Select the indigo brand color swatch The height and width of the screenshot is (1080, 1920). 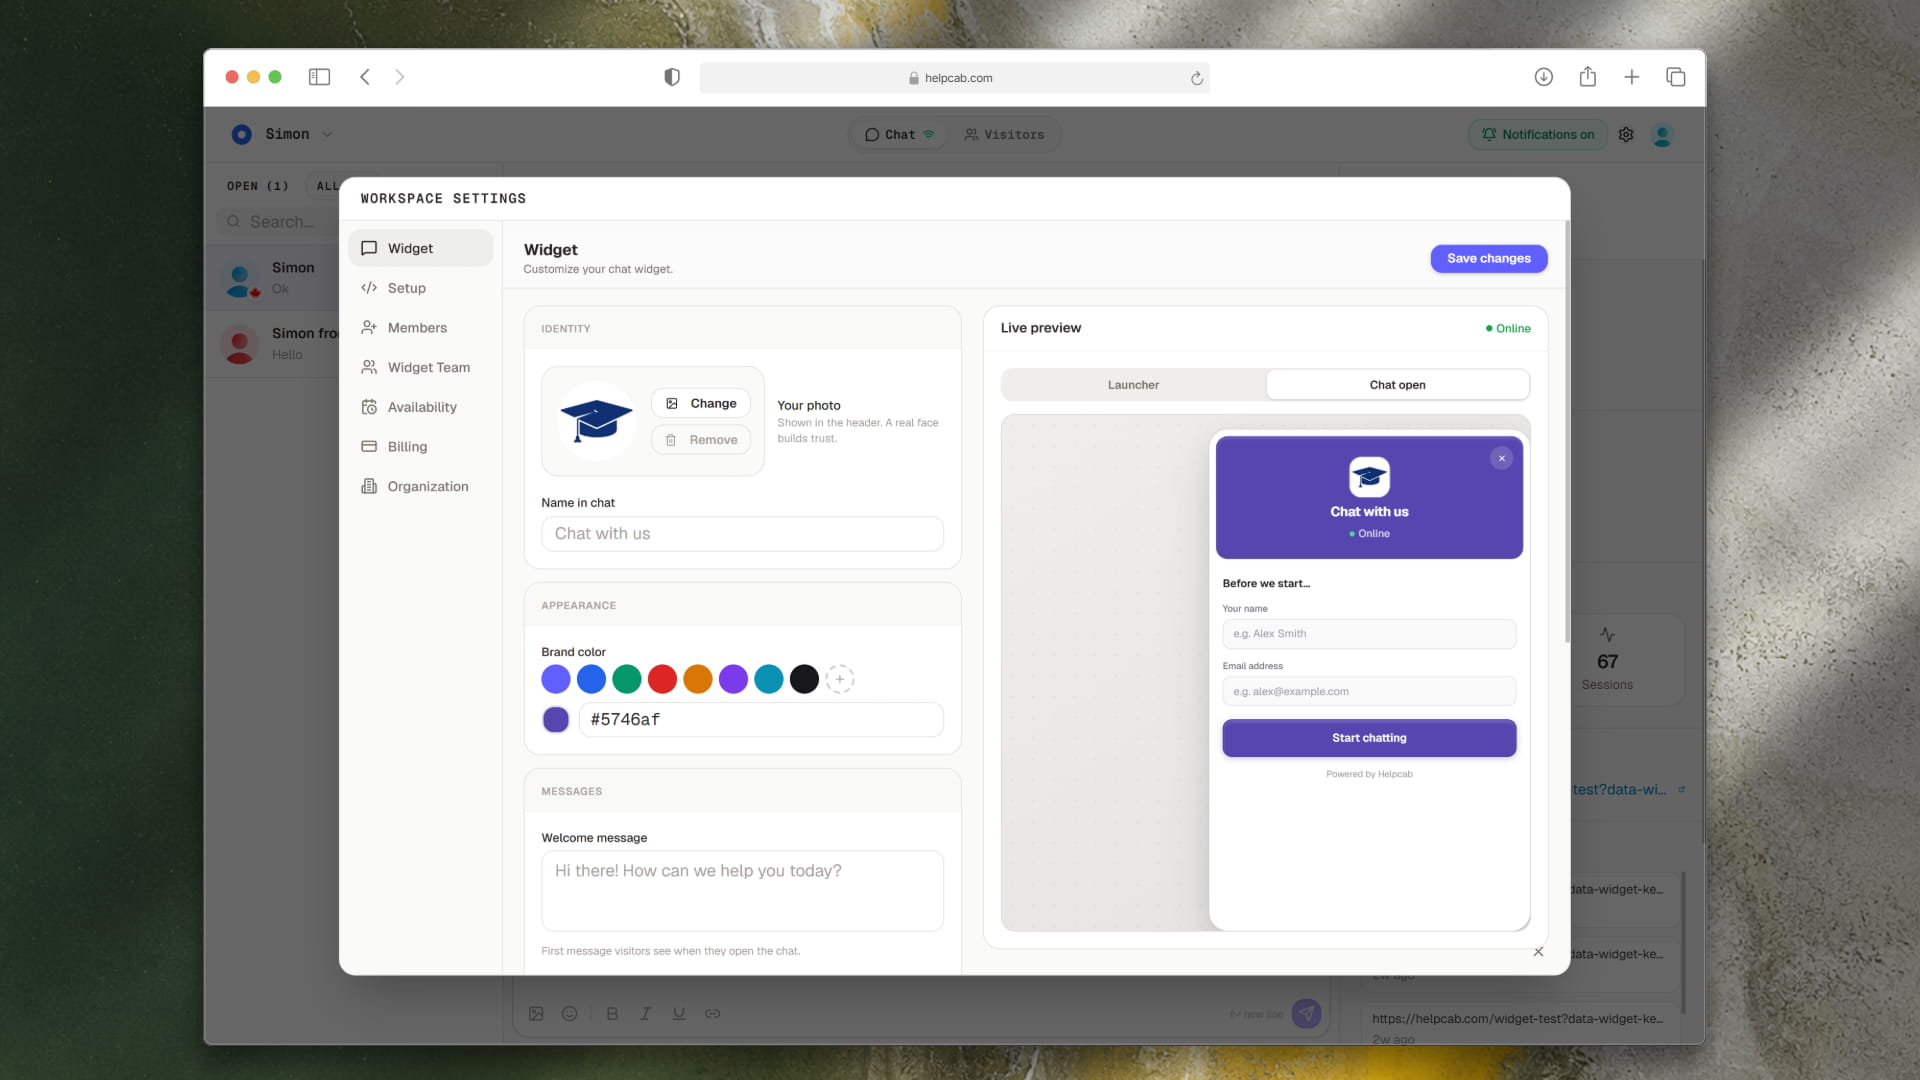[x=556, y=679]
